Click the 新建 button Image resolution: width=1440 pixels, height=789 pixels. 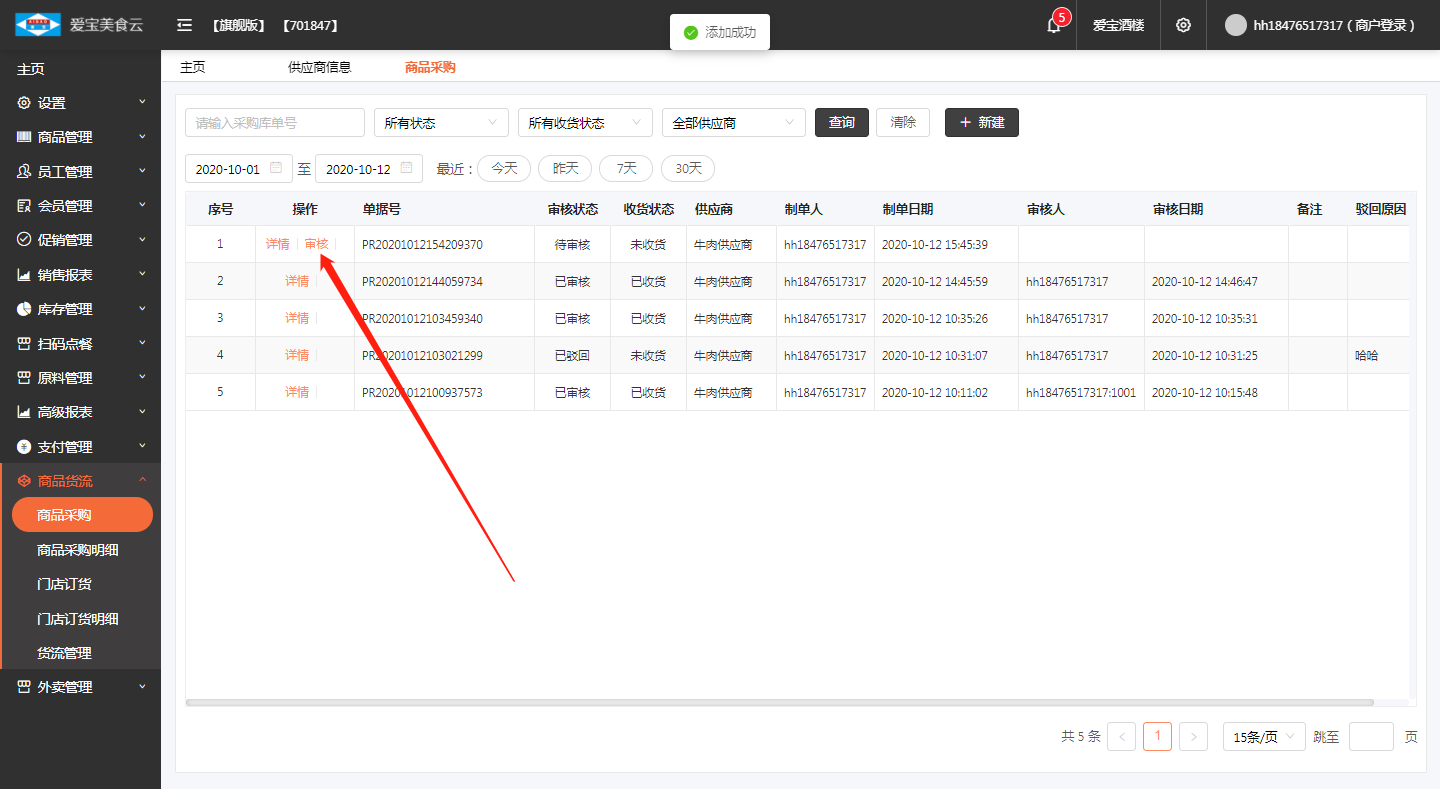click(981, 122)
